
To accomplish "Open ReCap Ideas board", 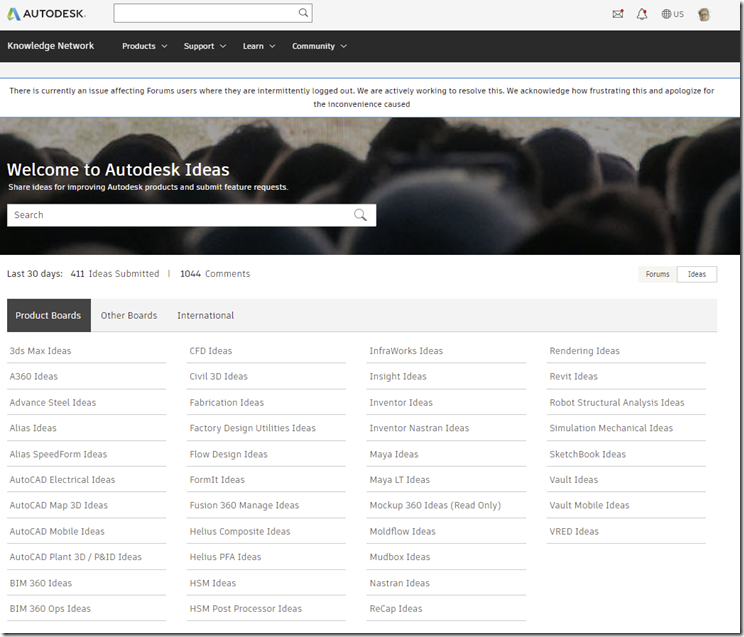I will point(396,609).
